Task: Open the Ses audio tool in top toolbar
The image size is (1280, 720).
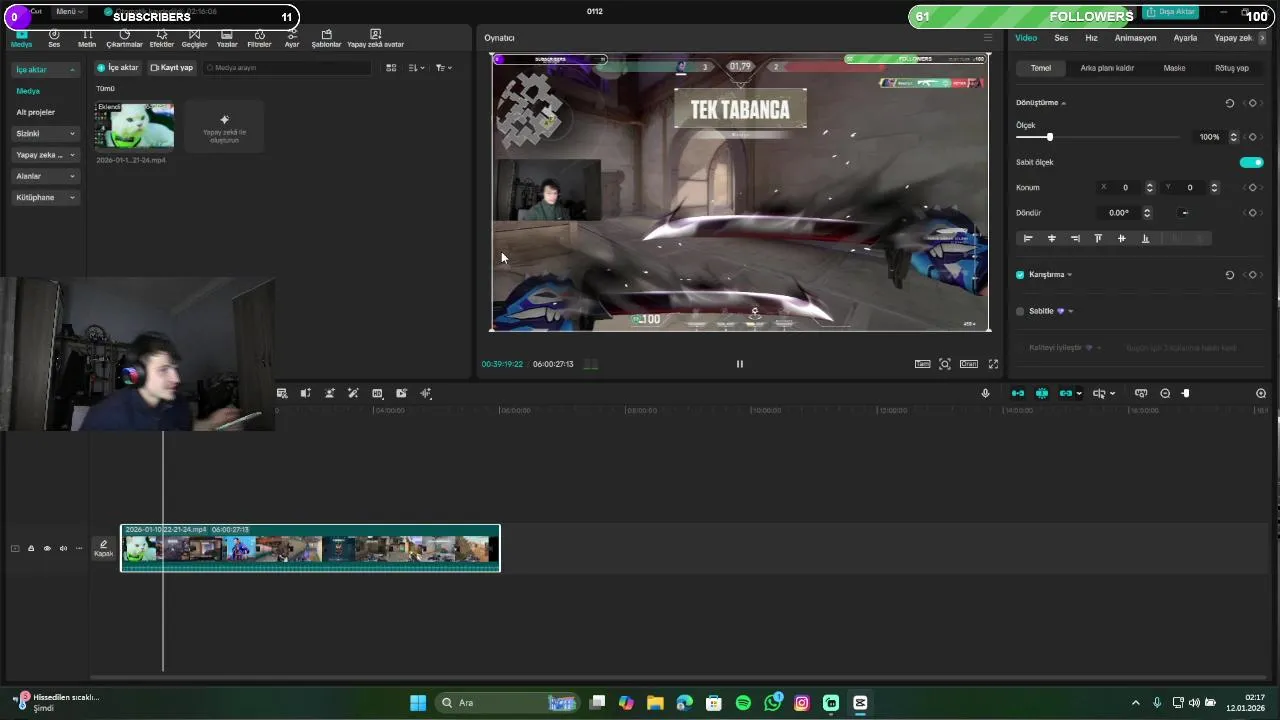Action: [54, 38]
